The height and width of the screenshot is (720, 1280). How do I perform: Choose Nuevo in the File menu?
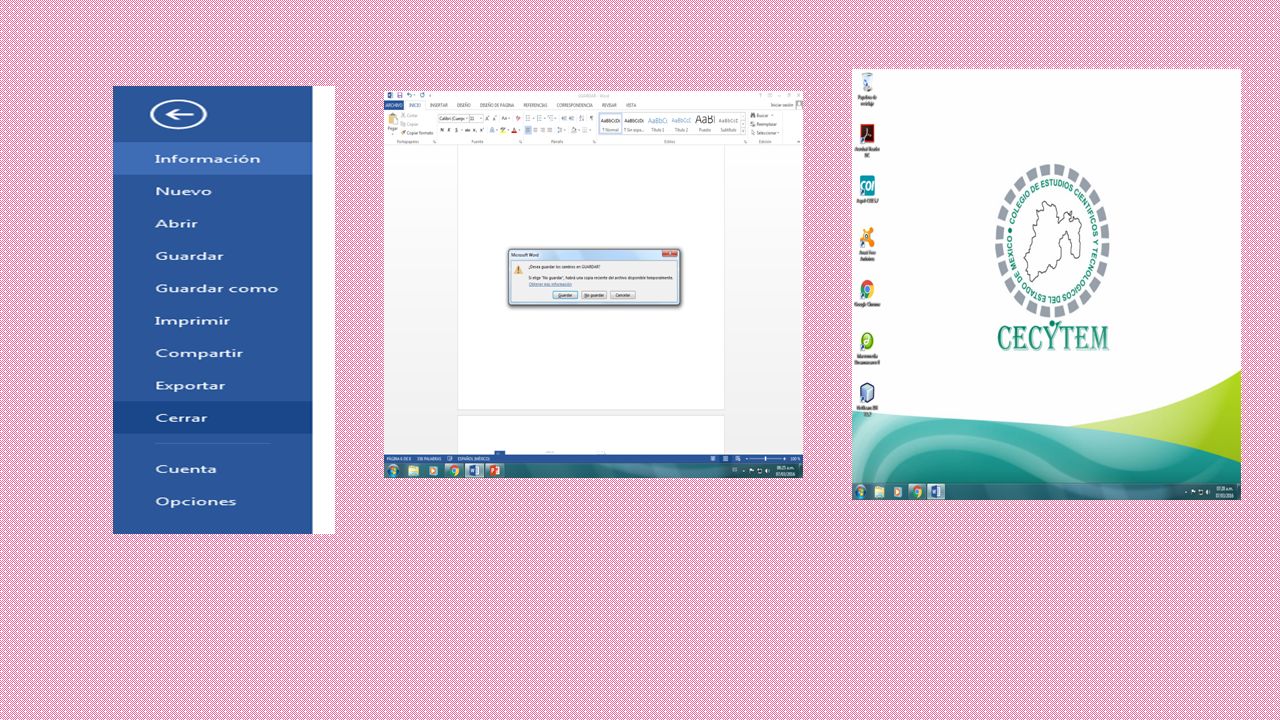click(212, 191)
